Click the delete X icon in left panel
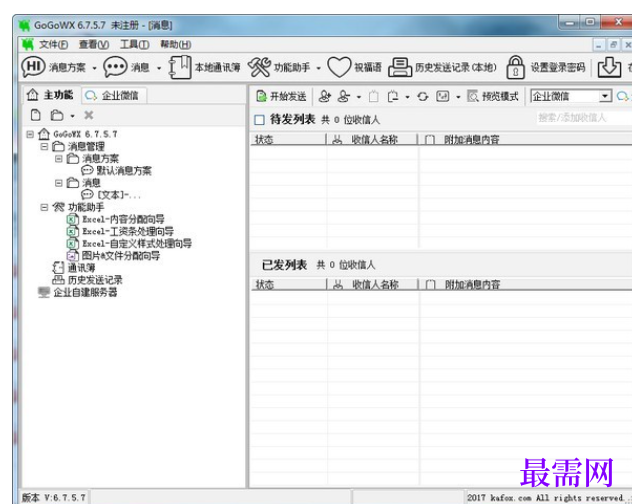This screenshot has height=504, width=632. 89,115
